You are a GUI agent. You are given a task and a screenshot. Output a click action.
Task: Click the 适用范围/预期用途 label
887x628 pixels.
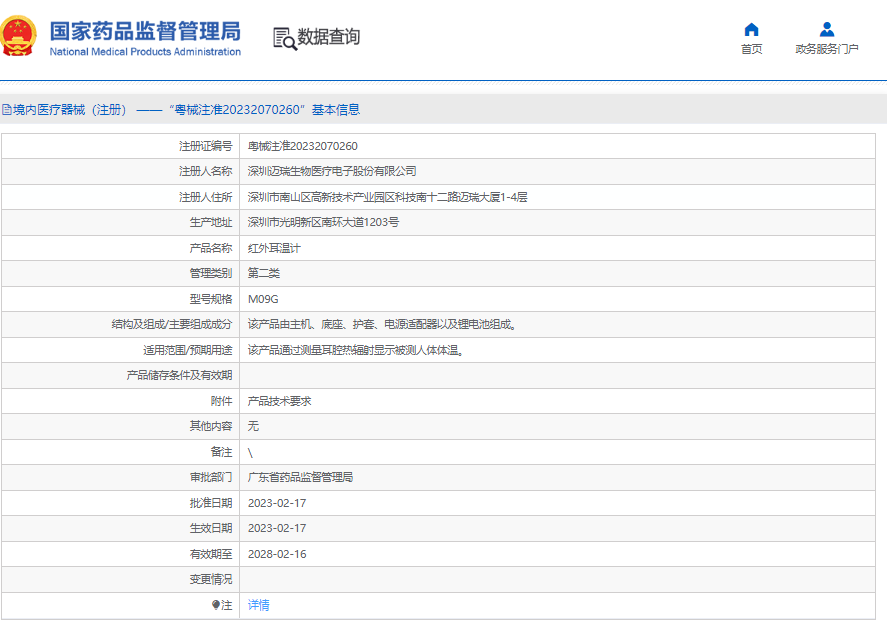point(188,350)
